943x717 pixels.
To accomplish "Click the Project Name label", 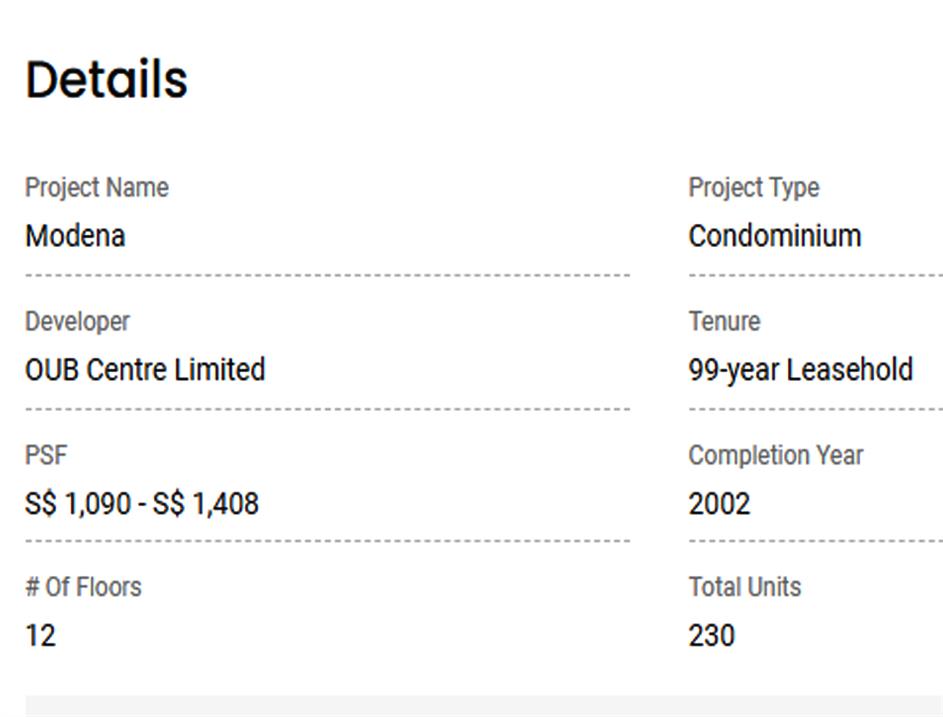I will tap(97, 188).
